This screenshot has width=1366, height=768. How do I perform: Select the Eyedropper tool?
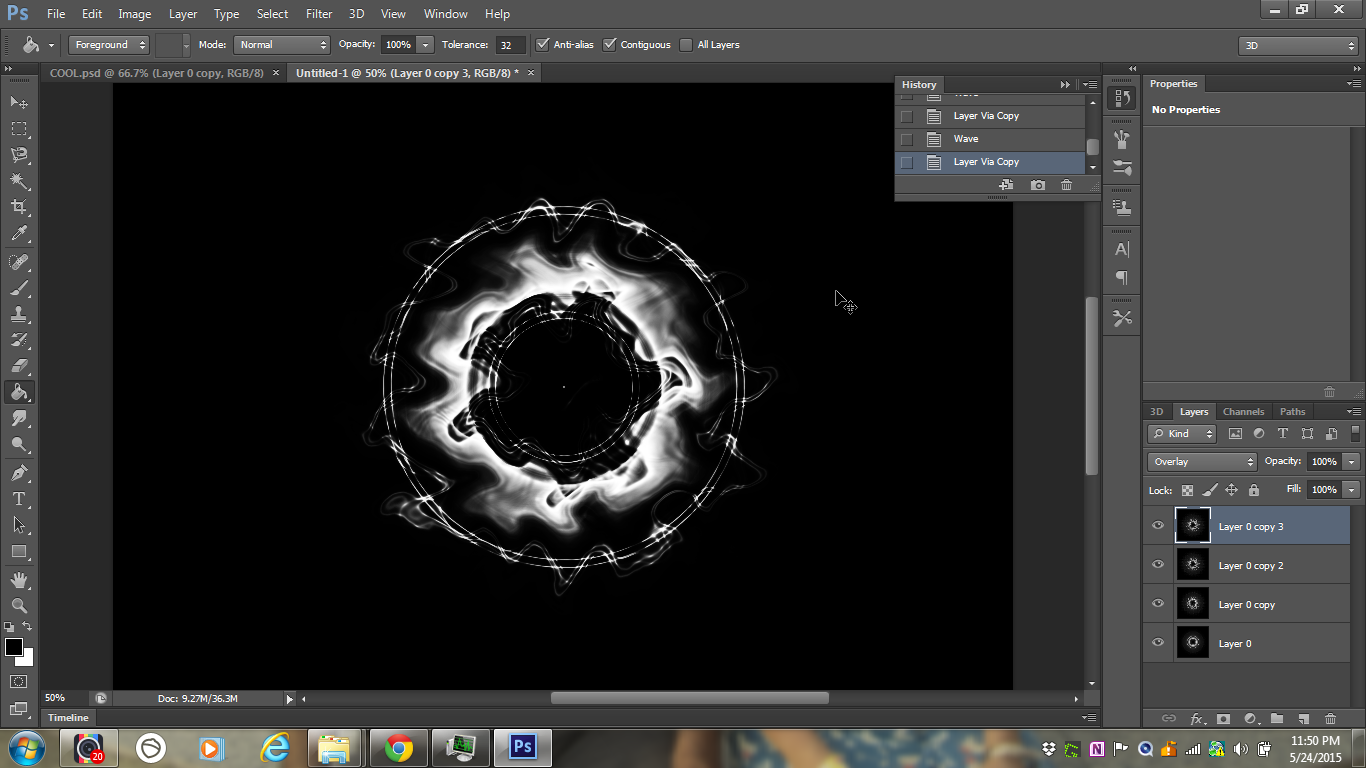pyautogui.click(x=19, y=234)
